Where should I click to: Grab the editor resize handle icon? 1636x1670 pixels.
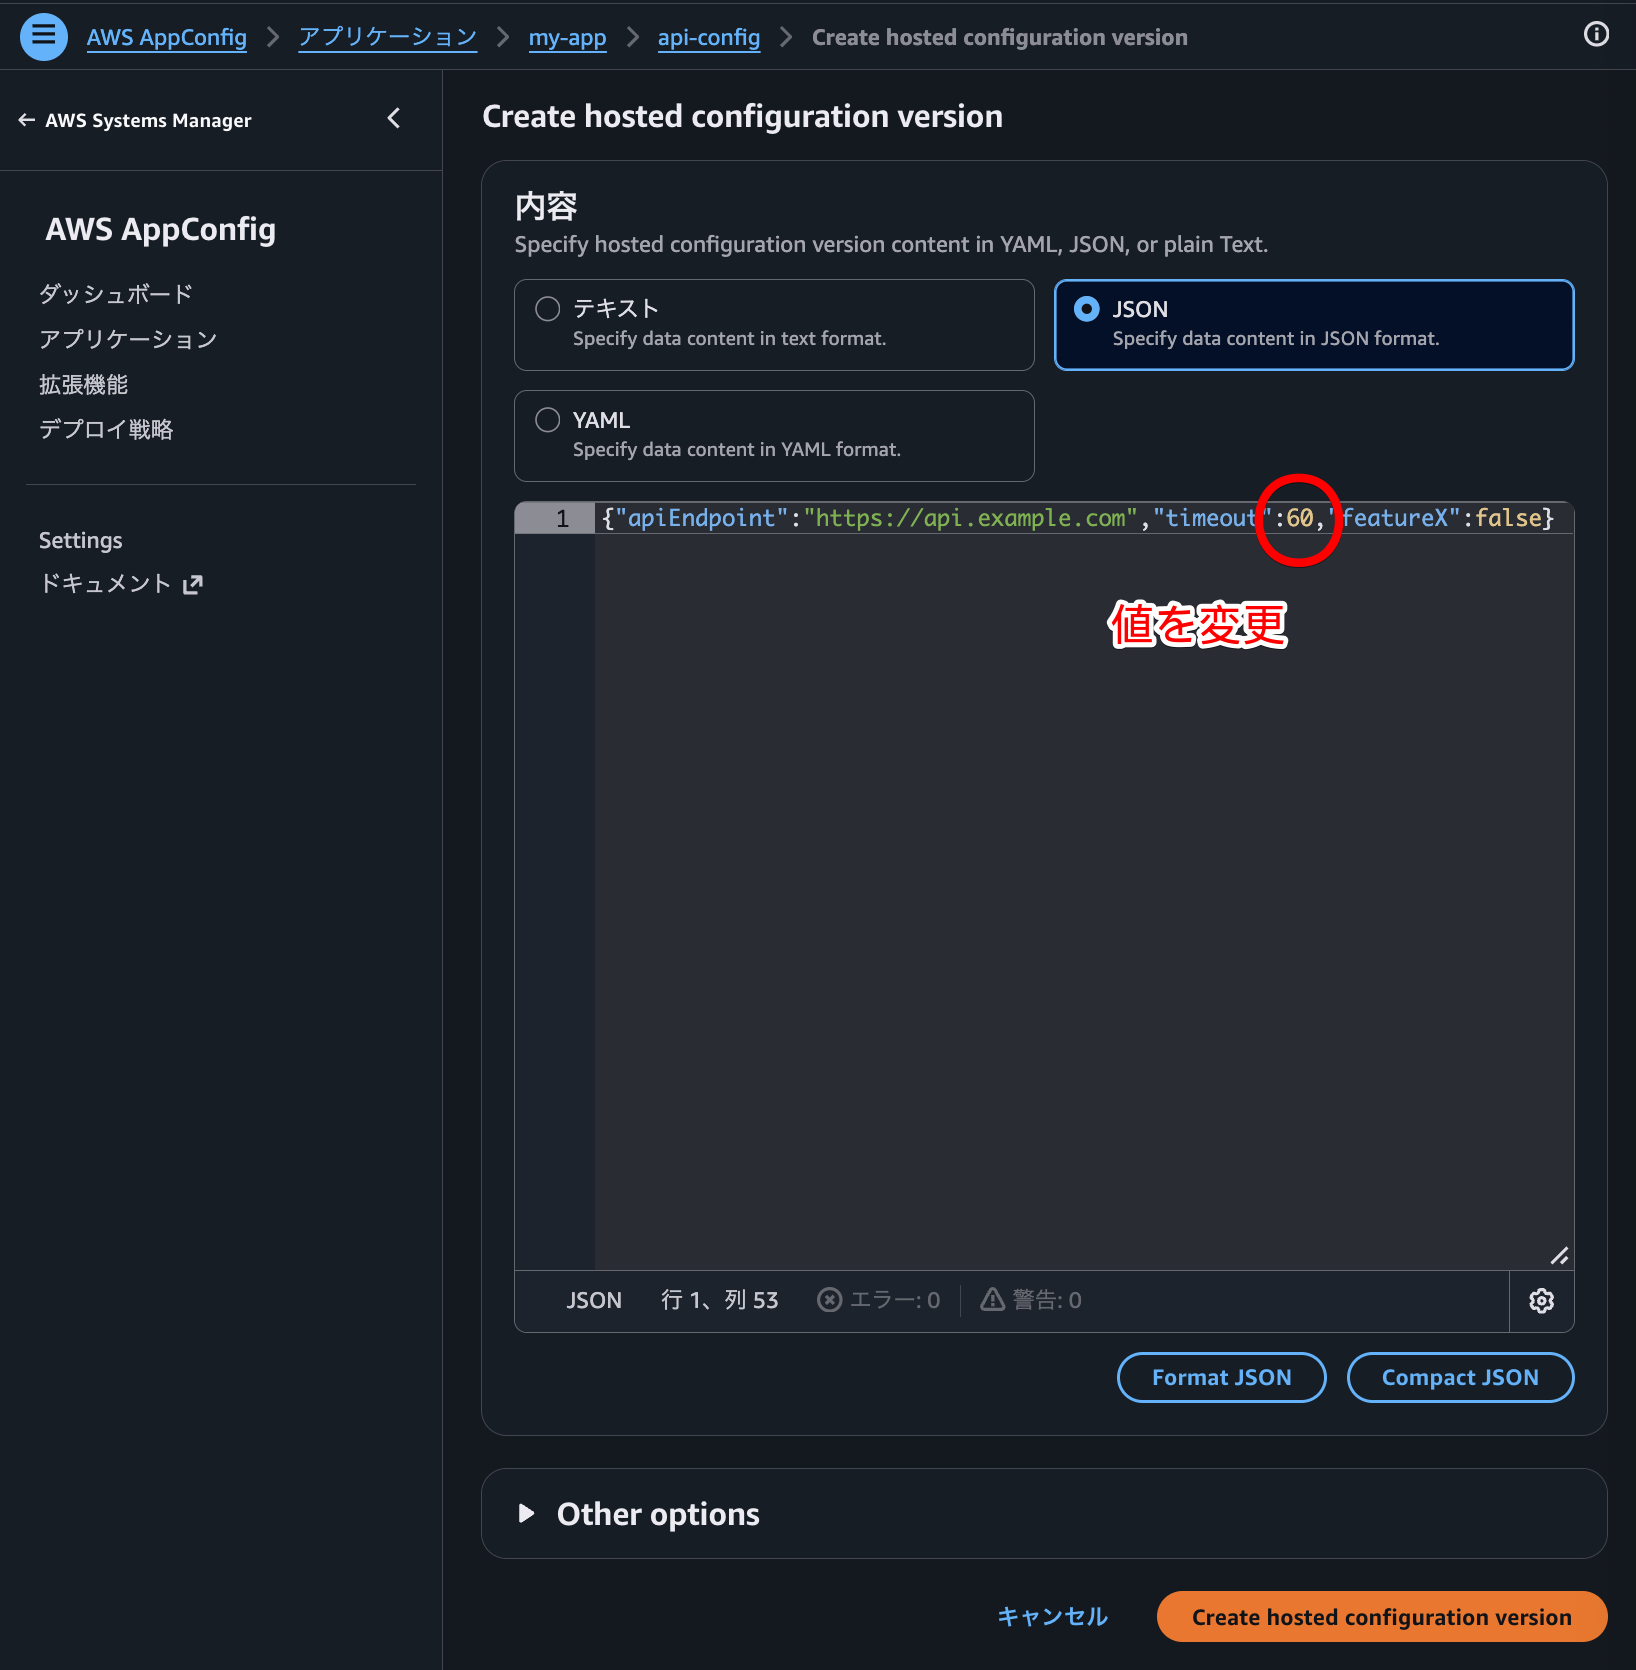pyautogui.click(x=1559, y=1256)
